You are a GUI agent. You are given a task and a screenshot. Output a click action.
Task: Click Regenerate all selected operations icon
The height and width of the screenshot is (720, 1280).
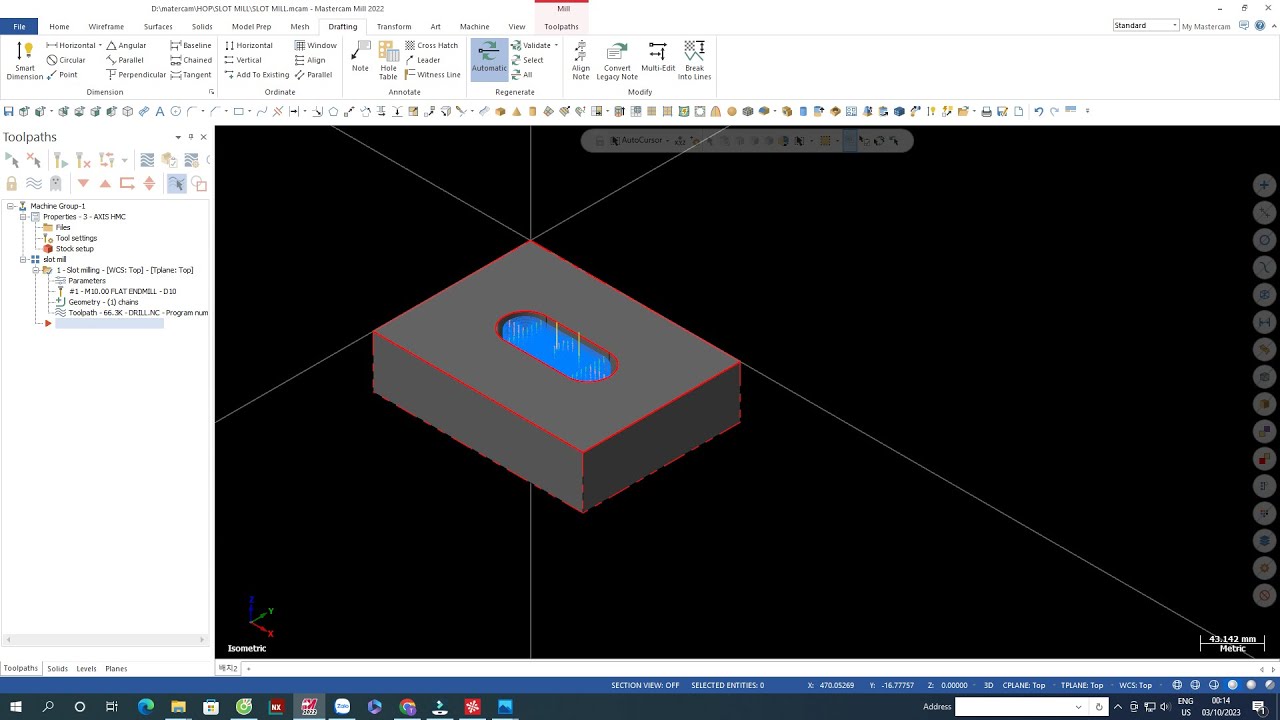pos(60,160)
